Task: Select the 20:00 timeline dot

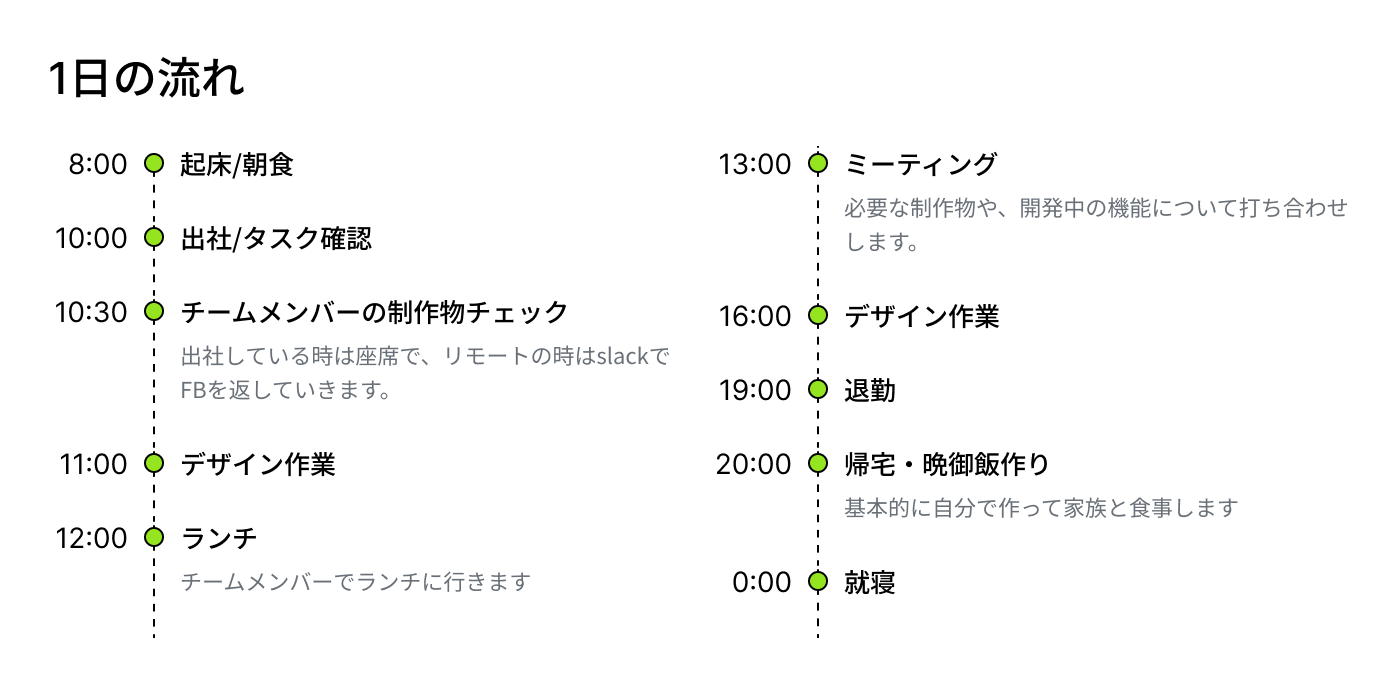Action: pyautogui.click(x=818, y=463)
